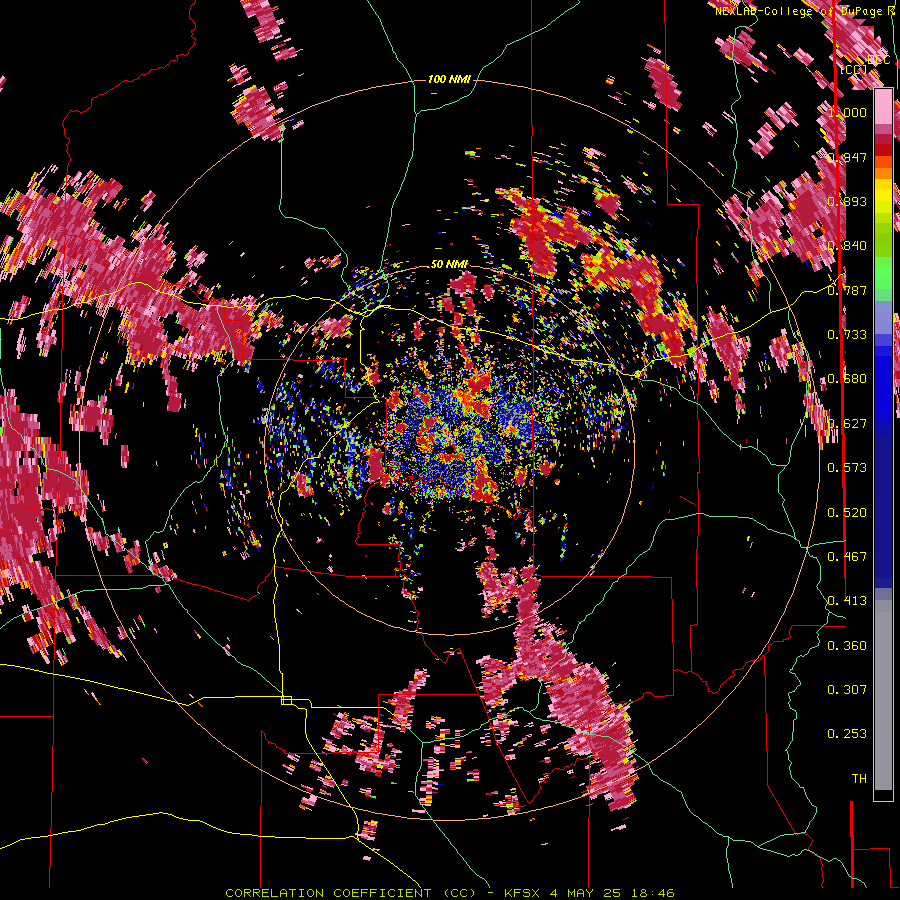
Task: Select the 0.520 legend value
Action: coord(847,513)
